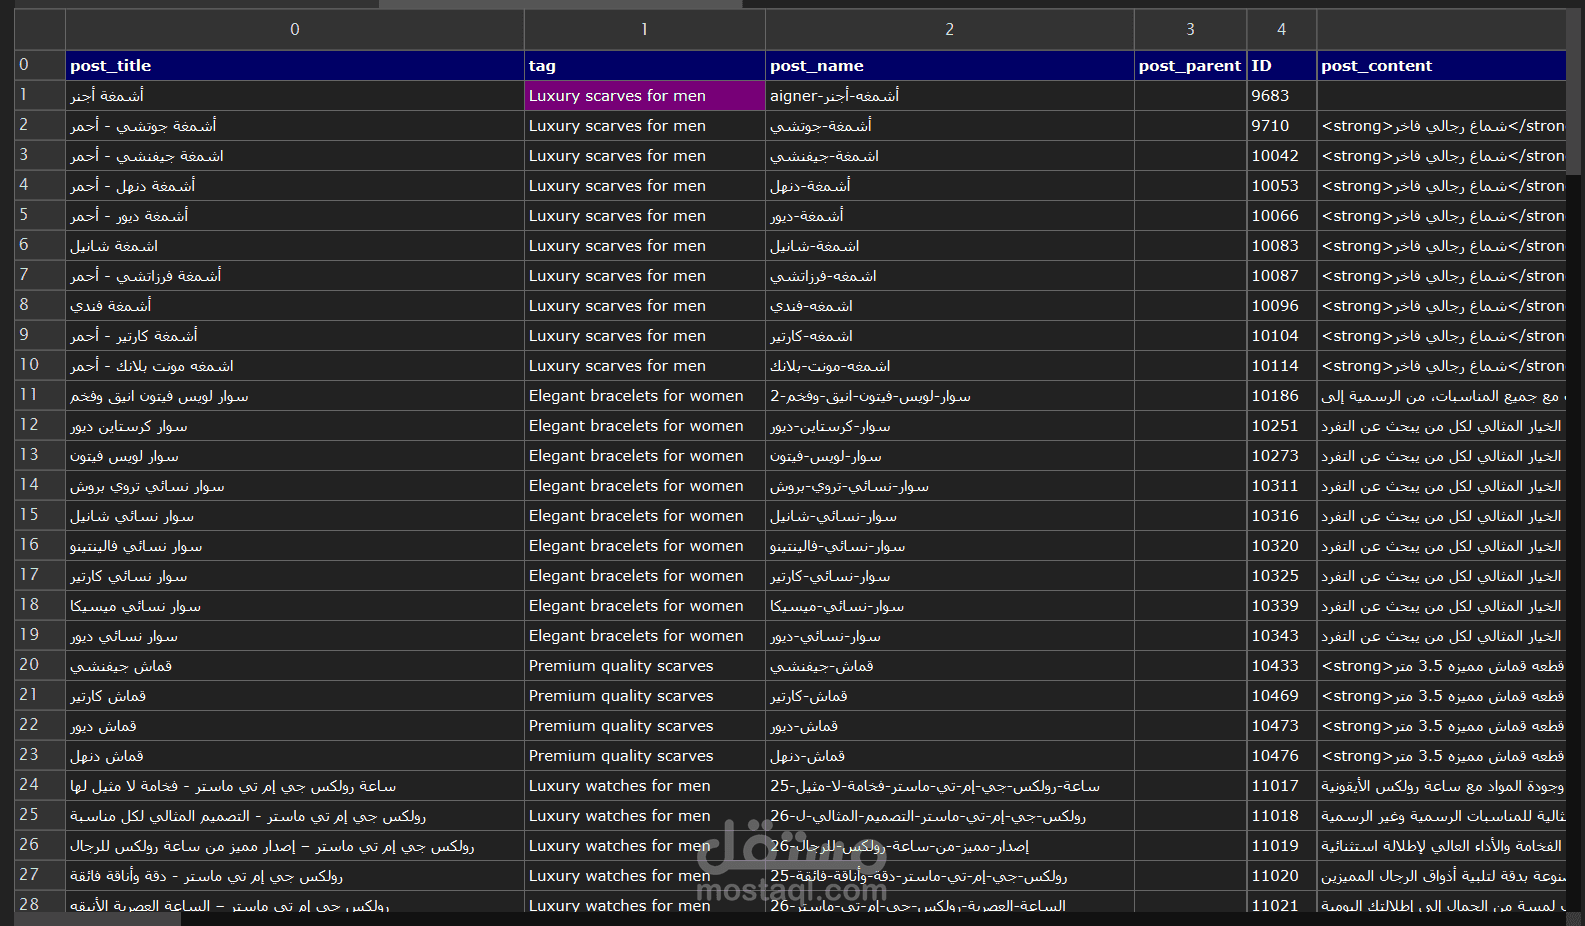Click the ID cell 10311
The width and height of the screenshot is (1585, 926).
[x=1282, y=486]
